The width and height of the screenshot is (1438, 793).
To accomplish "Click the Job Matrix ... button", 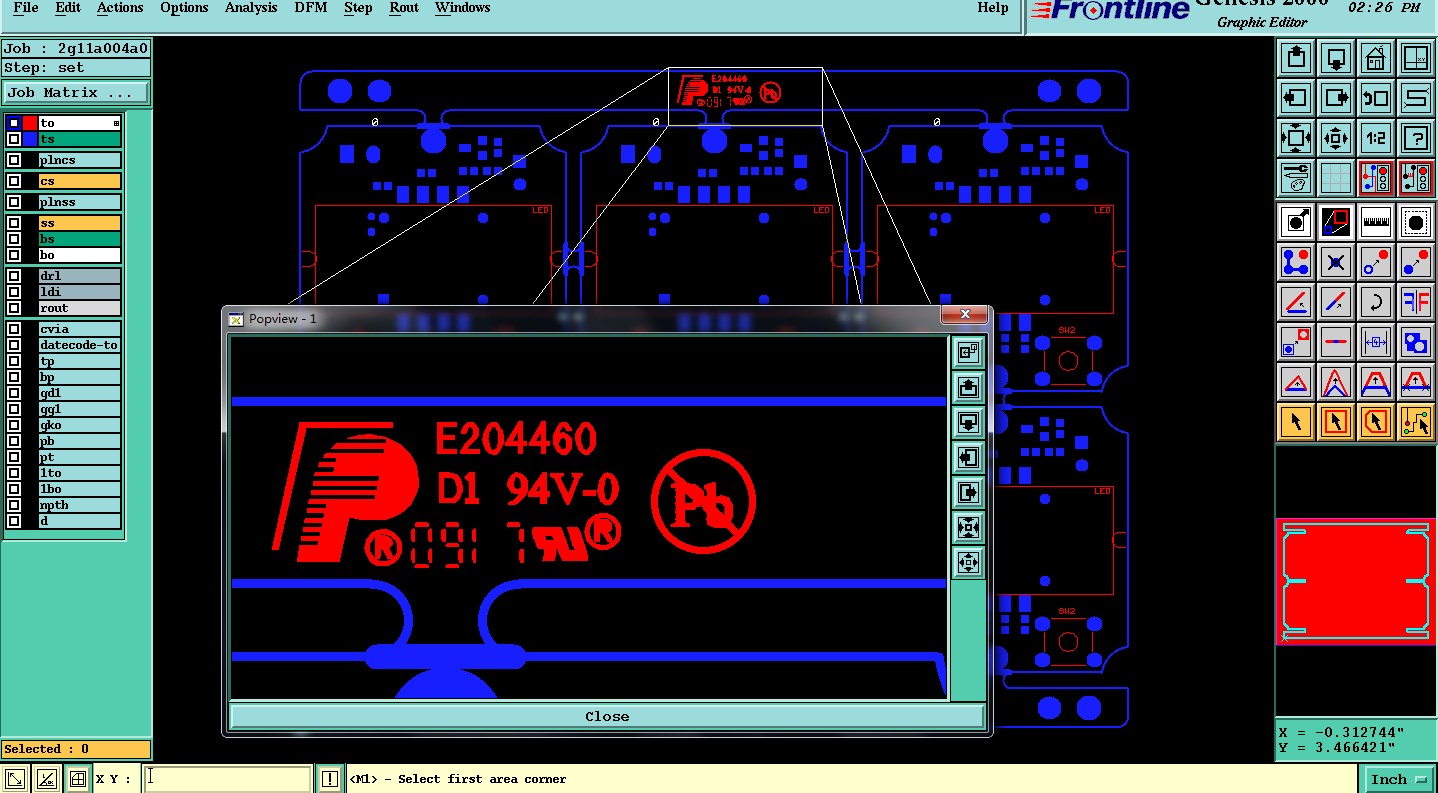I will click(76, 92).
